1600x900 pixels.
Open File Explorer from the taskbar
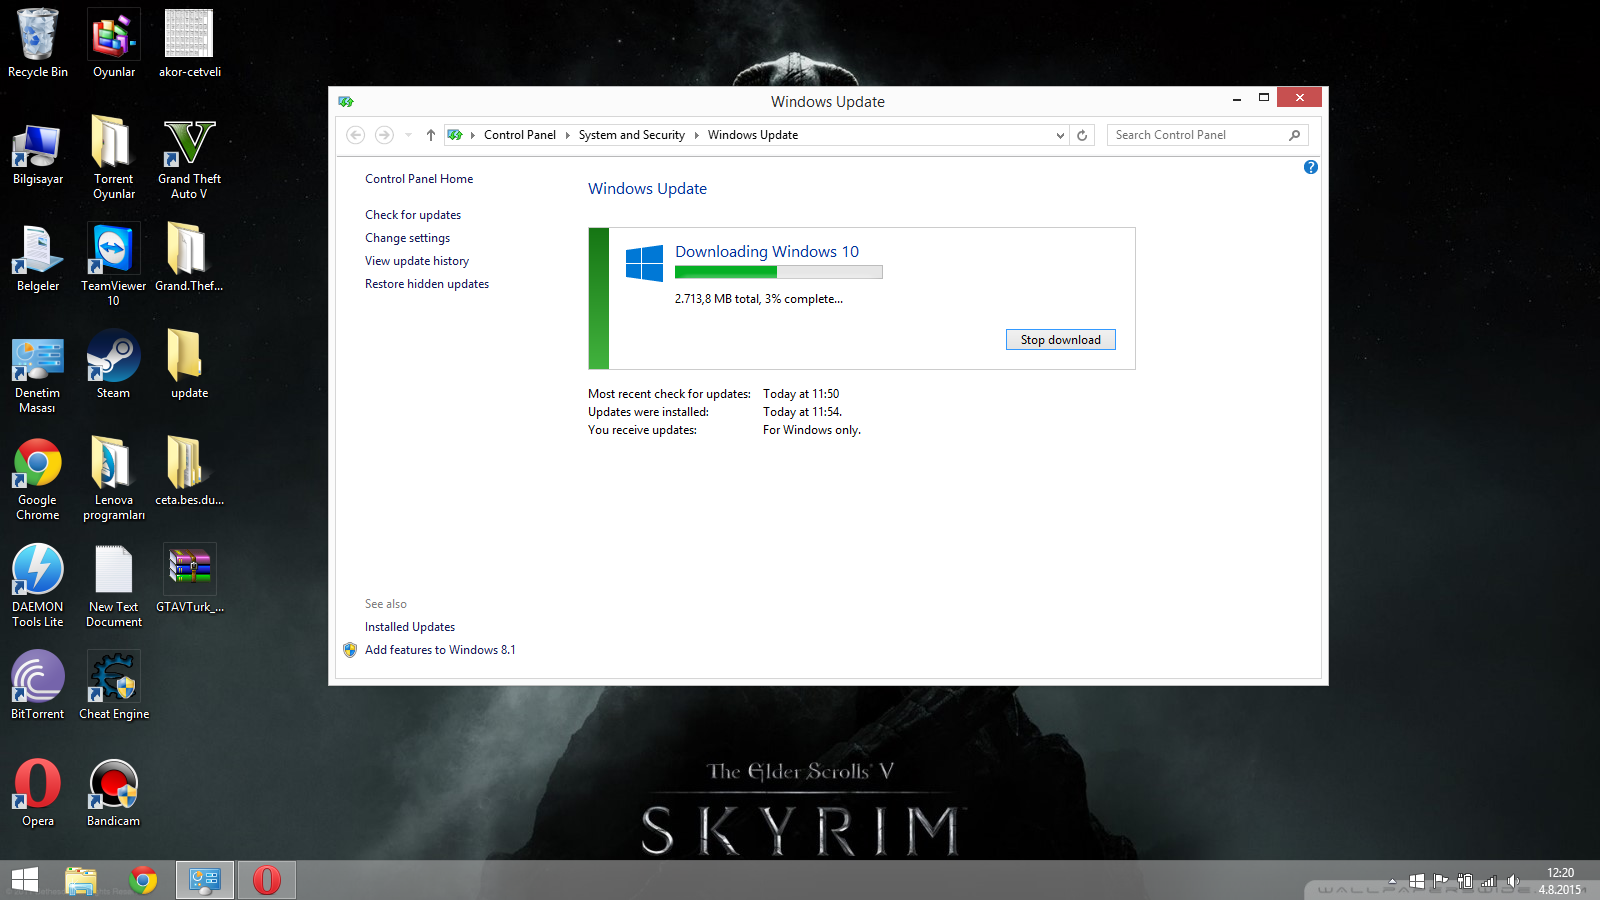[81, 880]
